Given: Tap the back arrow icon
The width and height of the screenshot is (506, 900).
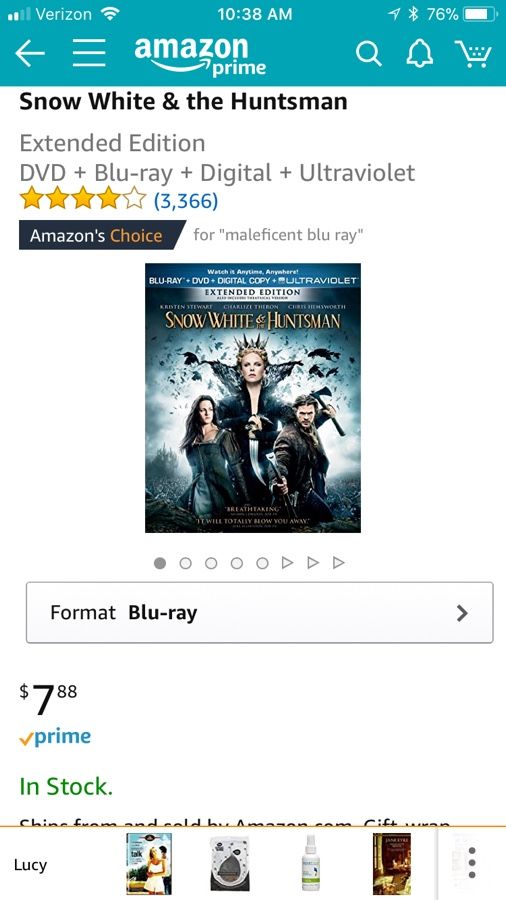Looking at the screenshot, I should pos(30,54).
